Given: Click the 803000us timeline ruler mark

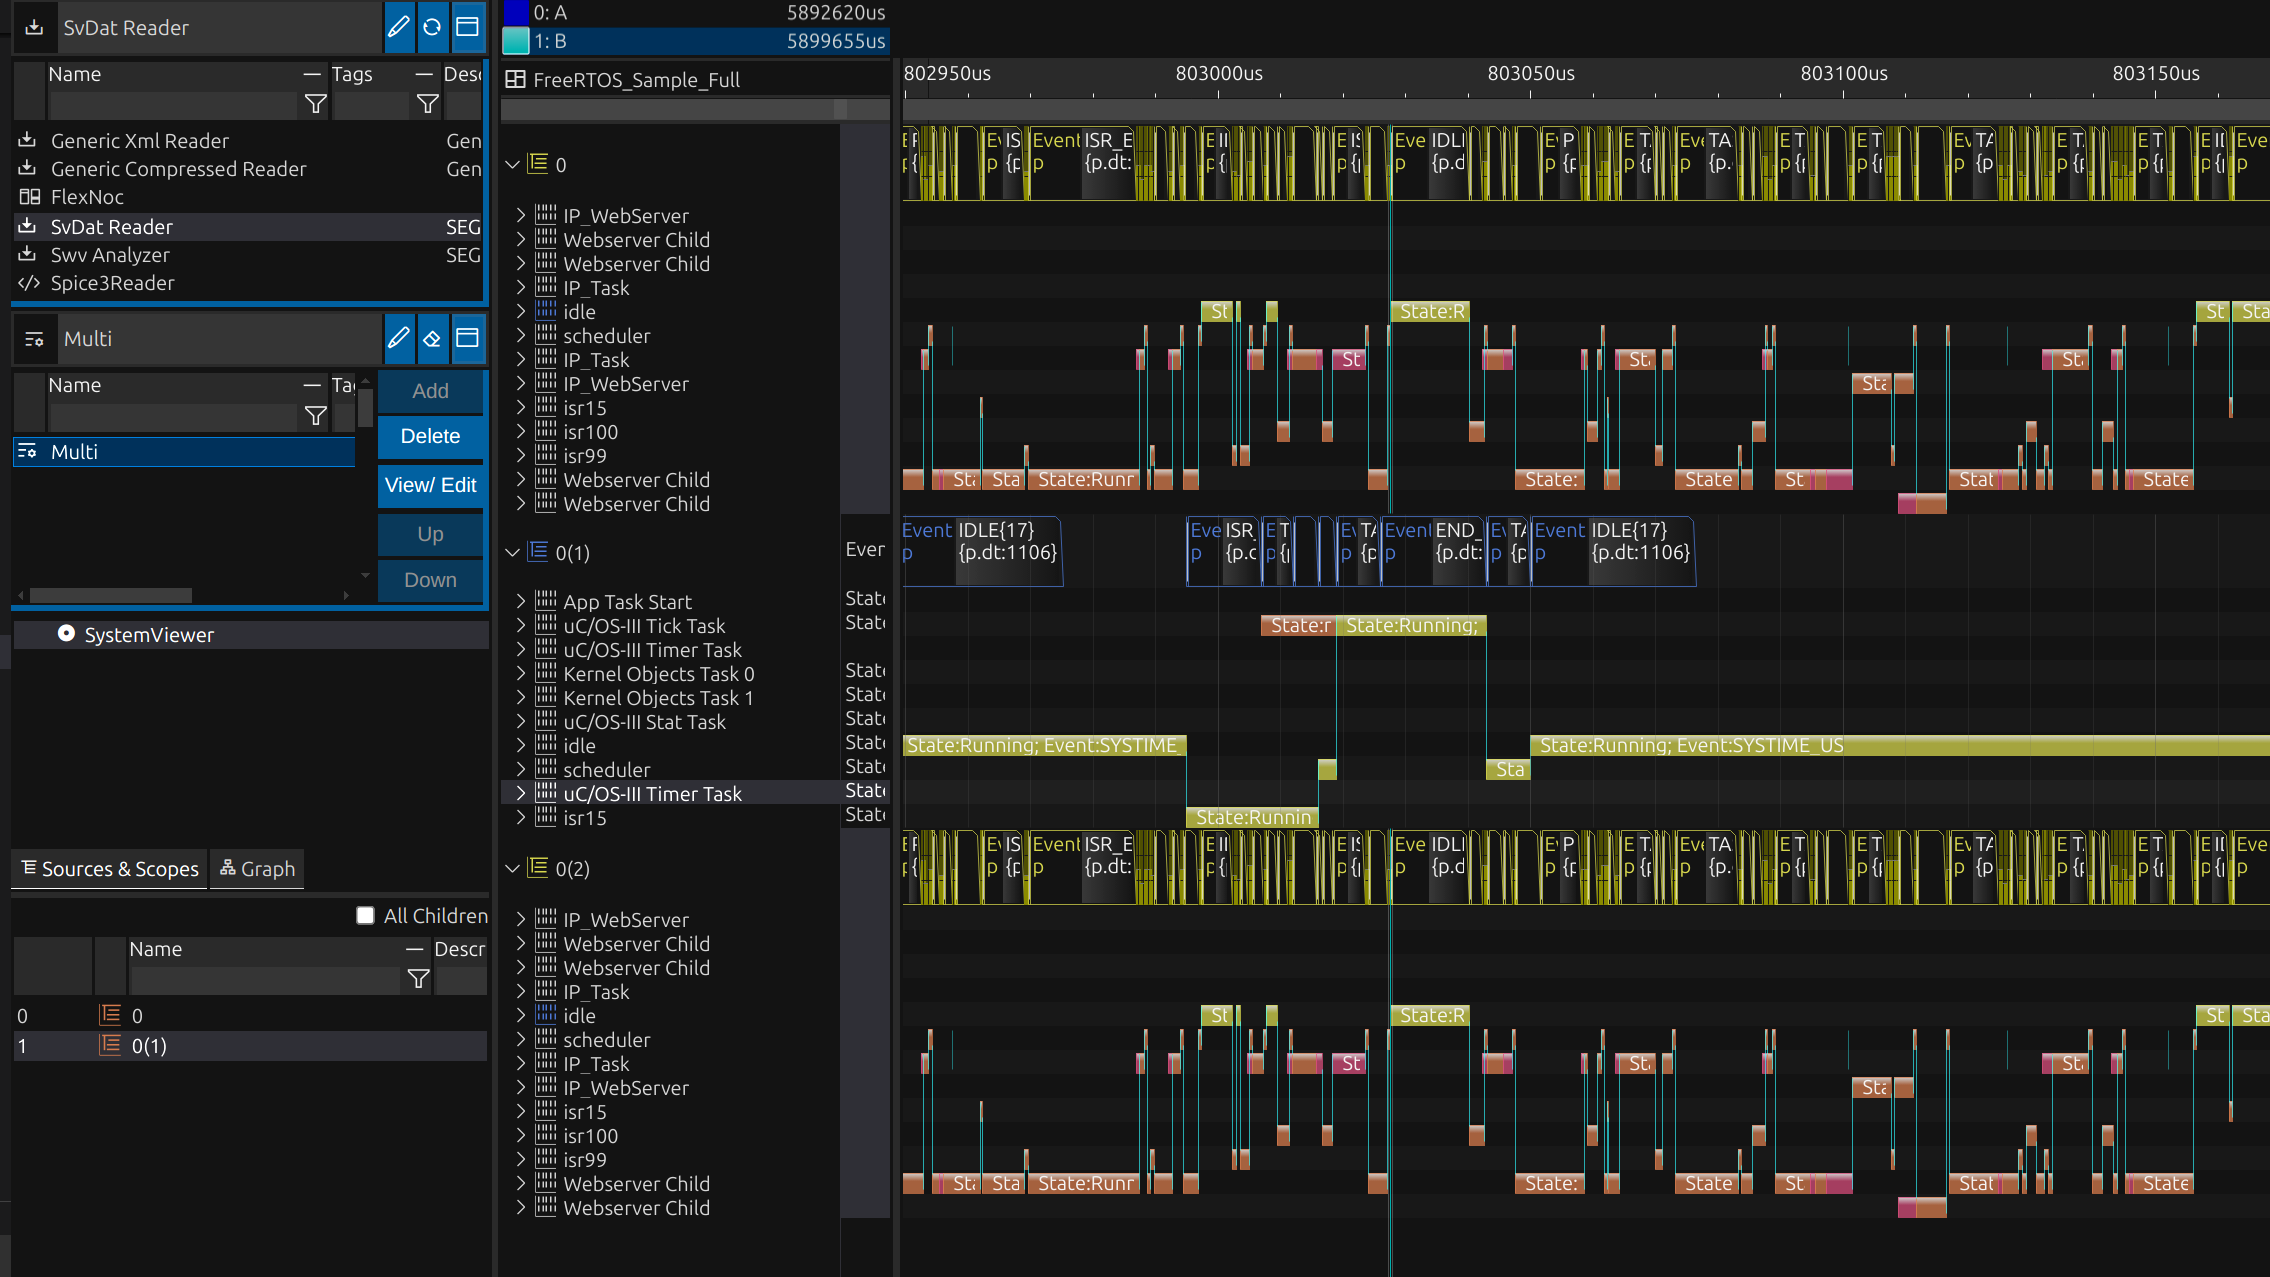Looking at the screenshot, I should [1219, 74].
